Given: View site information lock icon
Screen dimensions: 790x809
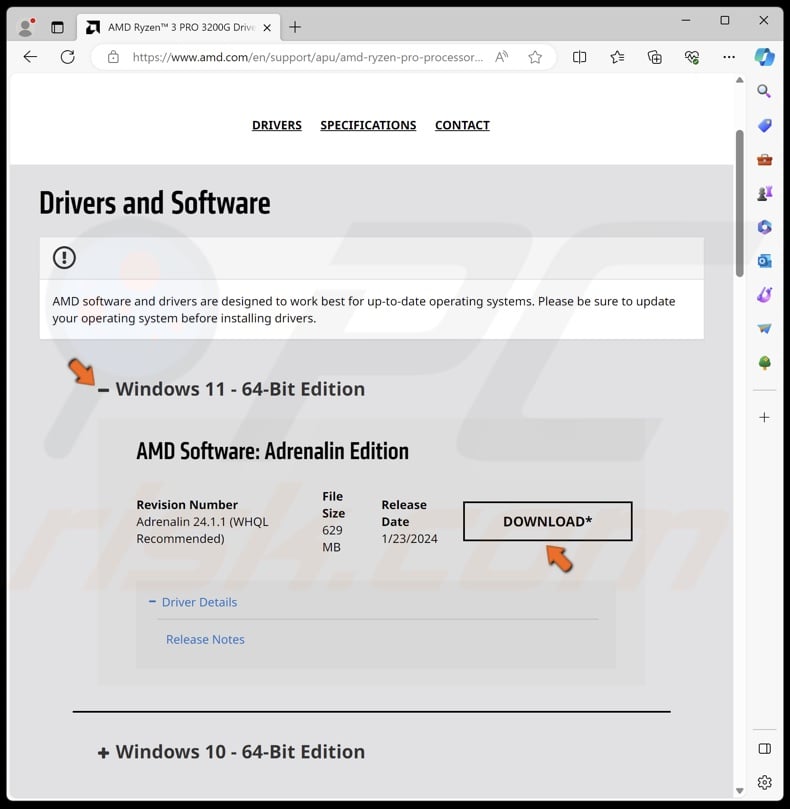Looking at the screenshot, I should pos(114,57).
